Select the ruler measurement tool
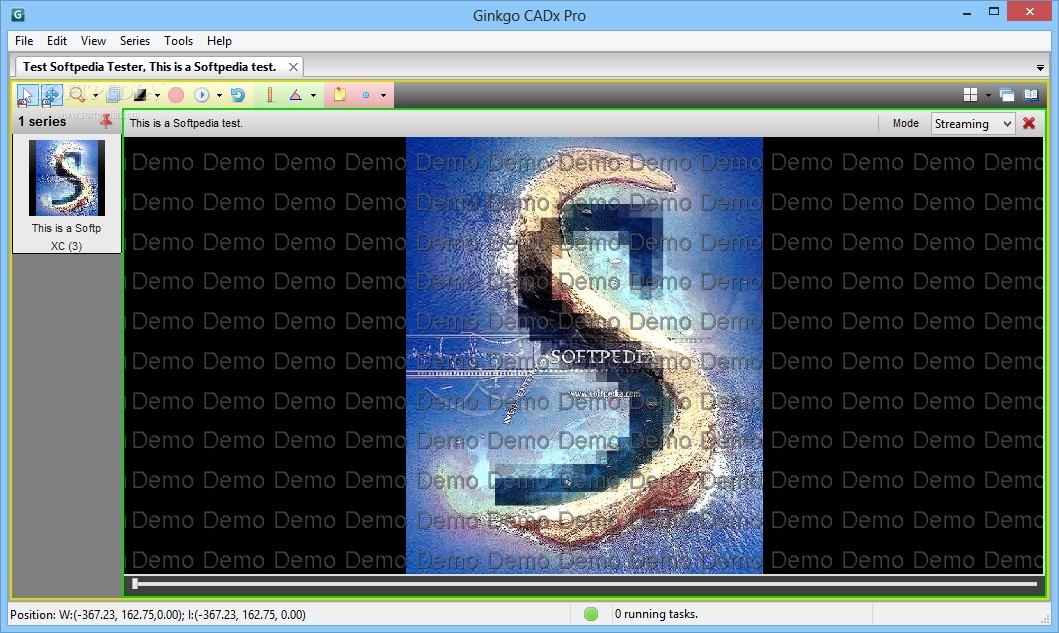This screenshot has height=633, width=1059. pos(269,95)
